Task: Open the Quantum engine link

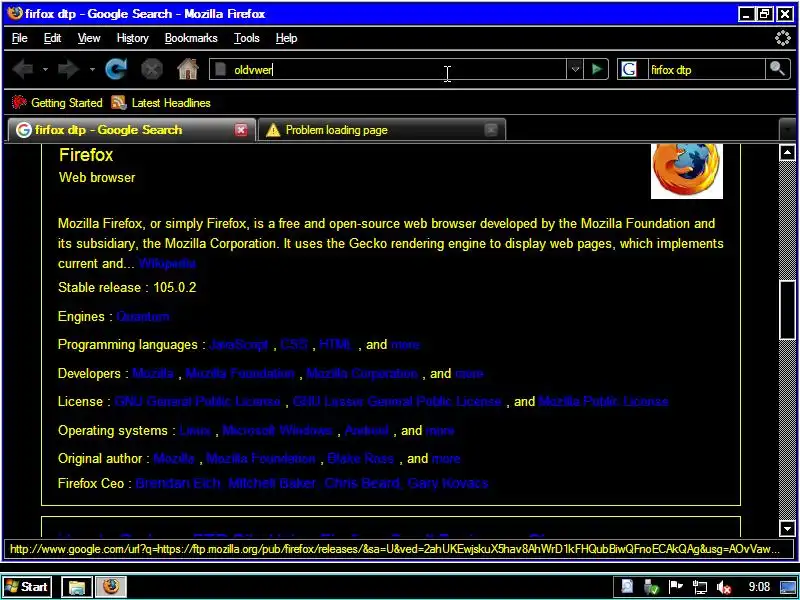Action: (142, 316)
